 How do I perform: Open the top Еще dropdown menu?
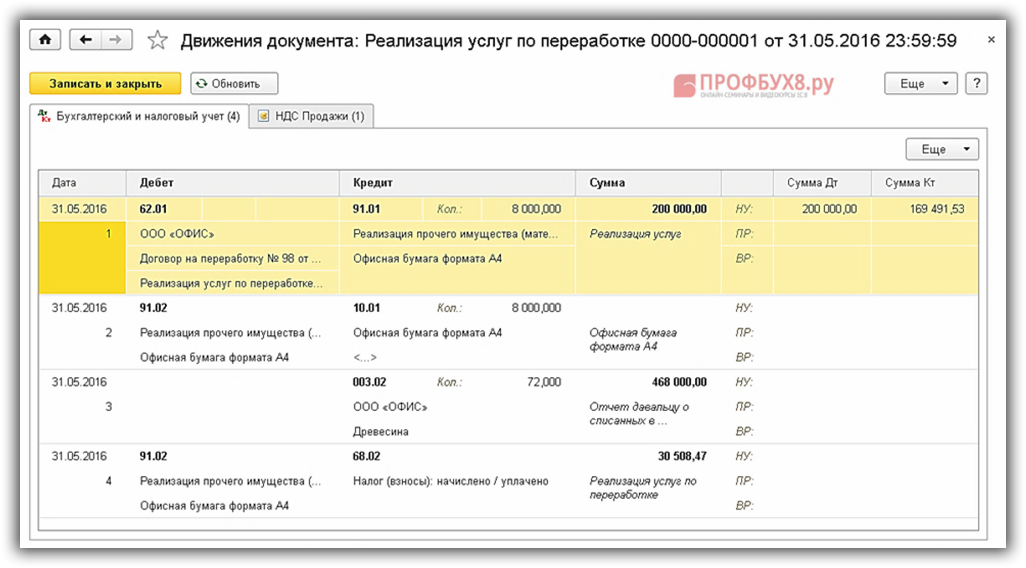click(920, 84)
